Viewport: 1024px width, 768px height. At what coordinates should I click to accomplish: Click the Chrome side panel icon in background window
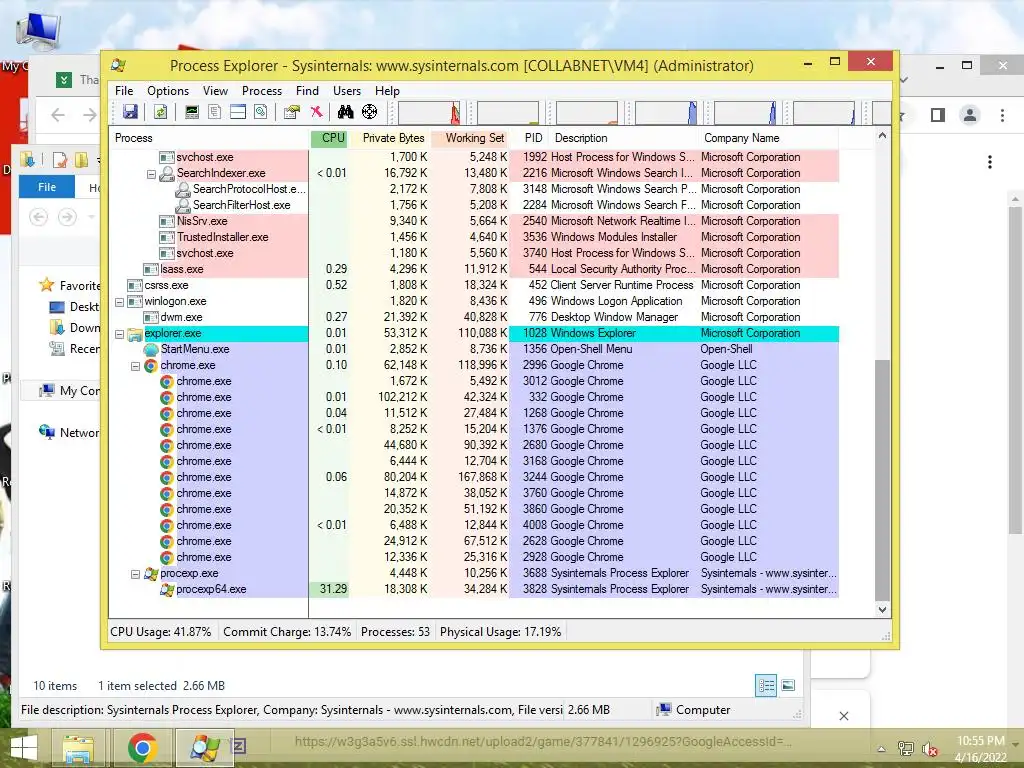click(938, 115)
